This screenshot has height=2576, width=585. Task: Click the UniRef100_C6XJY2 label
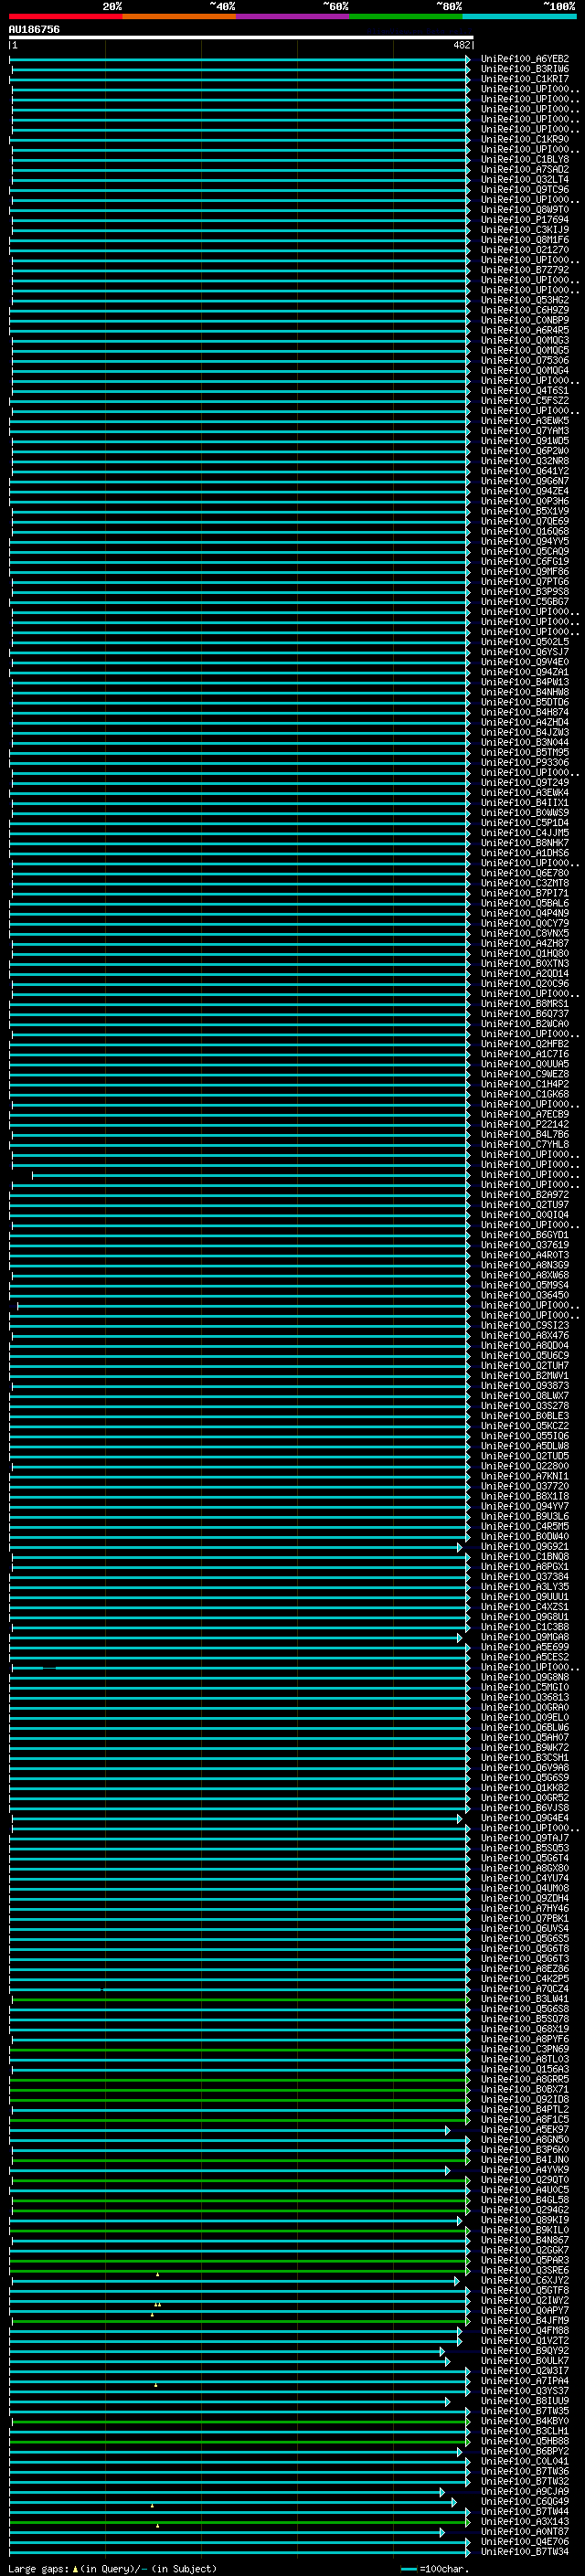click(525, 2280)
